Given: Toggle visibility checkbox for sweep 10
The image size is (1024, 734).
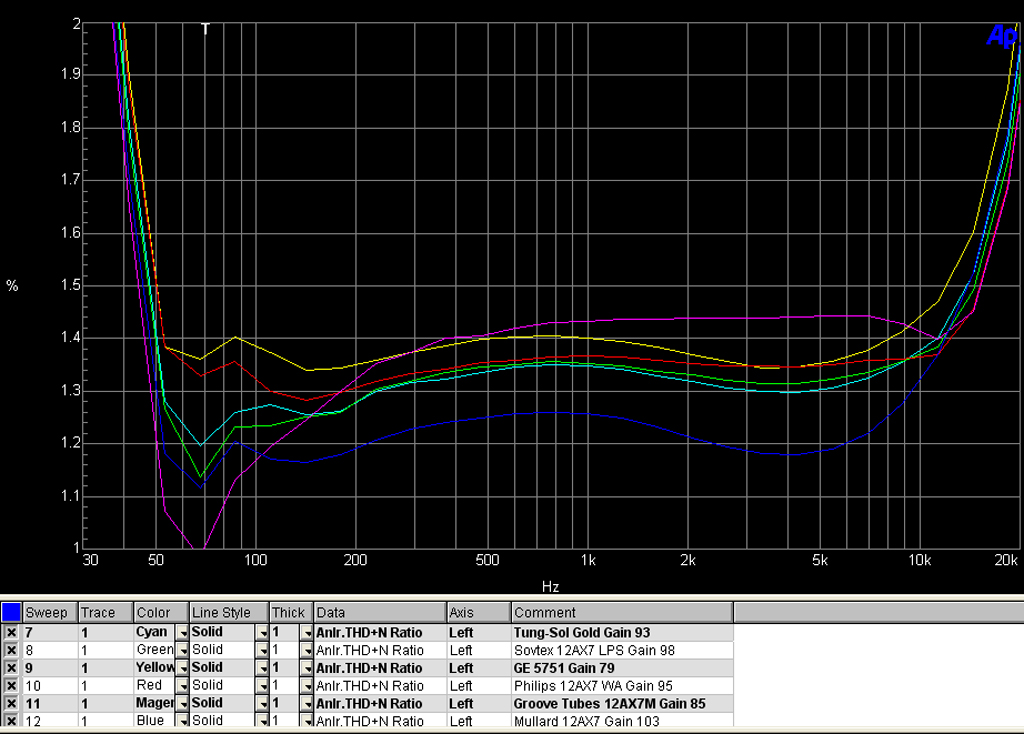Looking at the screenshot, I should [11, 685].
